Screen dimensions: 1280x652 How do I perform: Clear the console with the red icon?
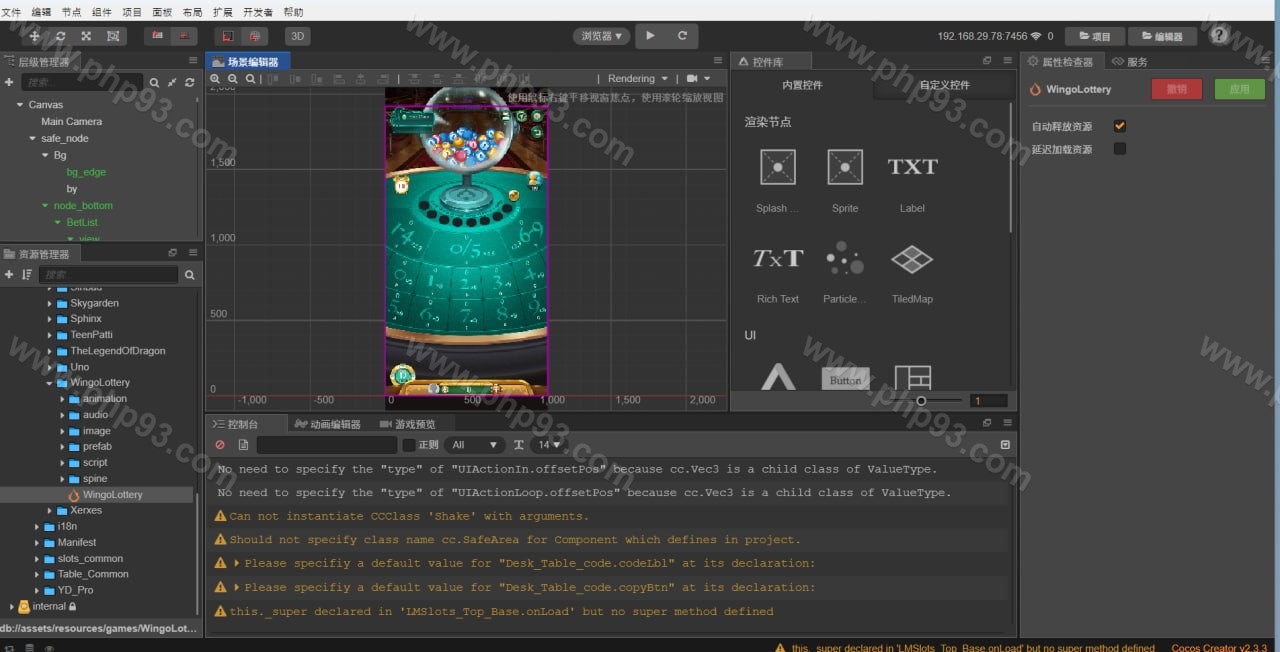tap(220, 445)
